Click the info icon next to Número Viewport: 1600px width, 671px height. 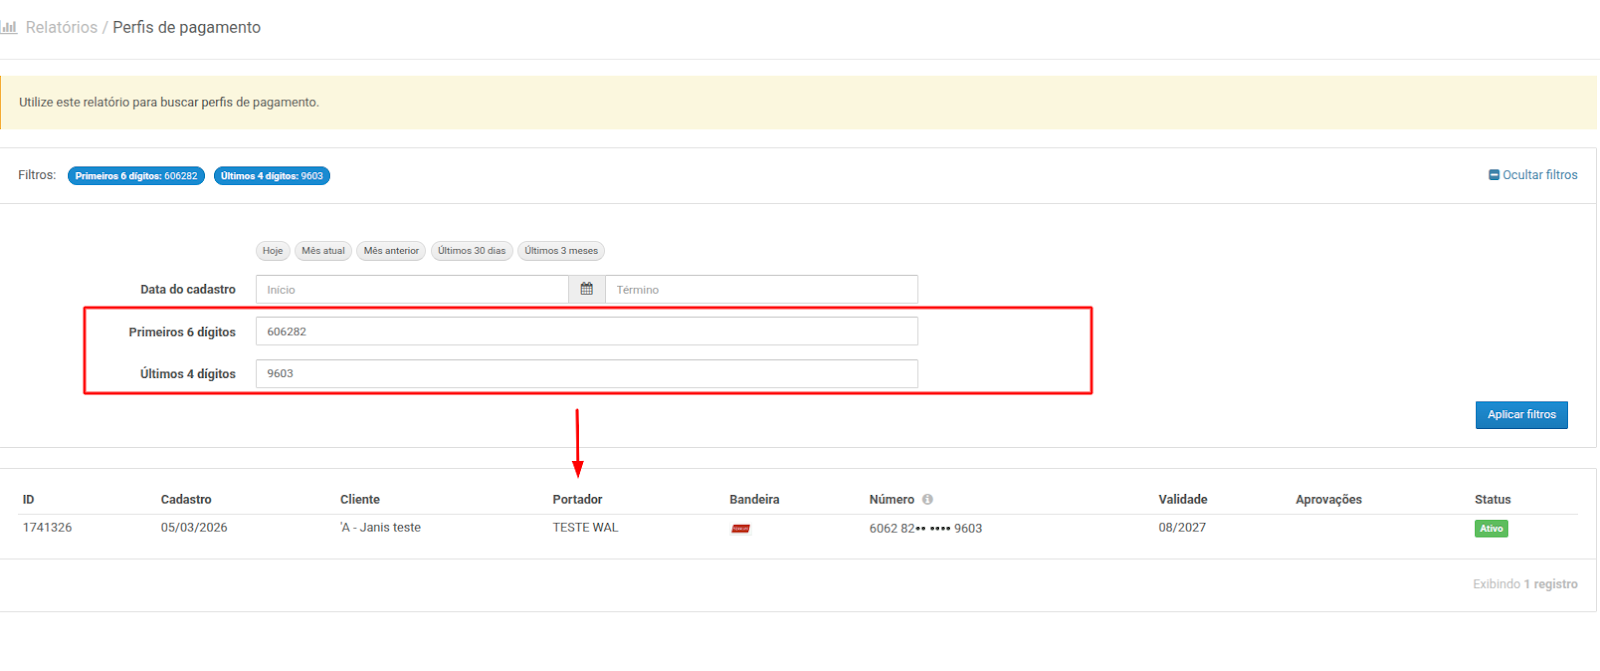(x=927, y=499)
